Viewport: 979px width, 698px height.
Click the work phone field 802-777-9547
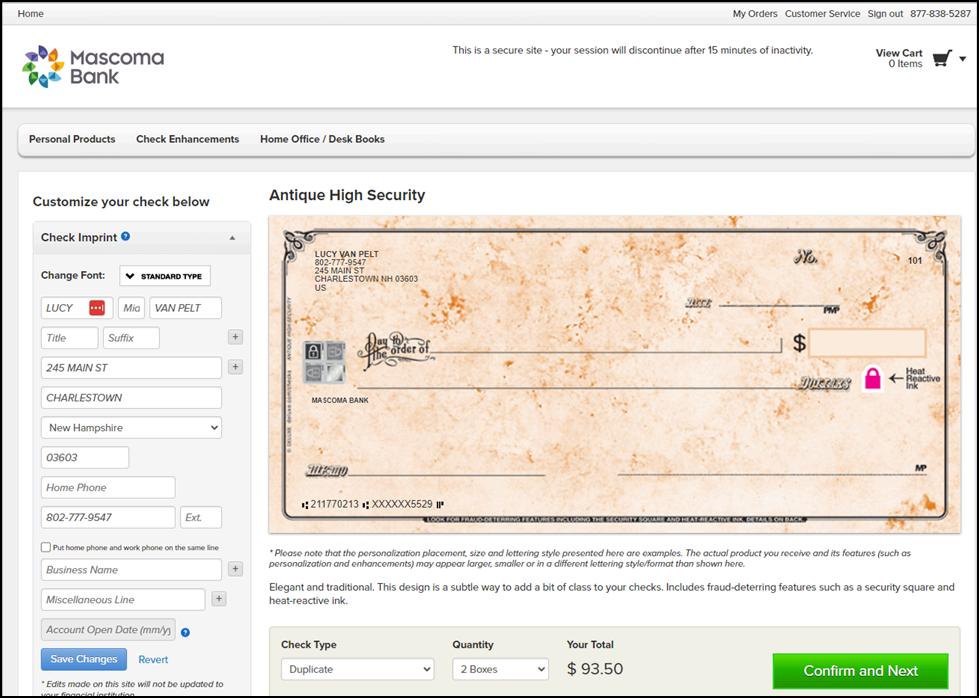click(x=108, y=518)
